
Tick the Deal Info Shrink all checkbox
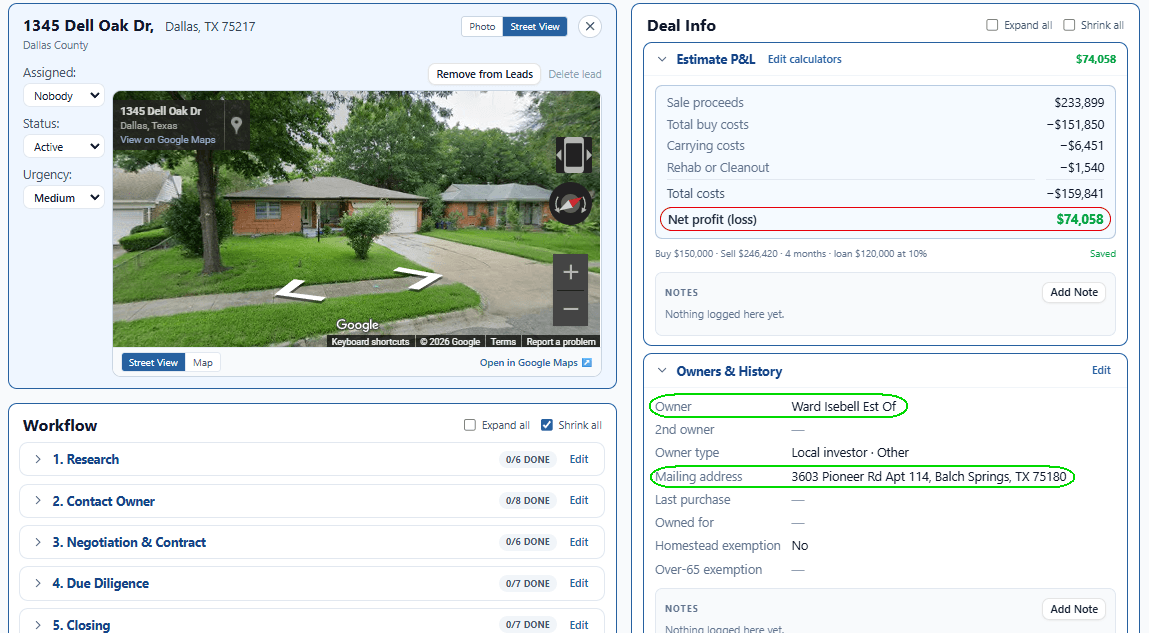coord(1069,25)
